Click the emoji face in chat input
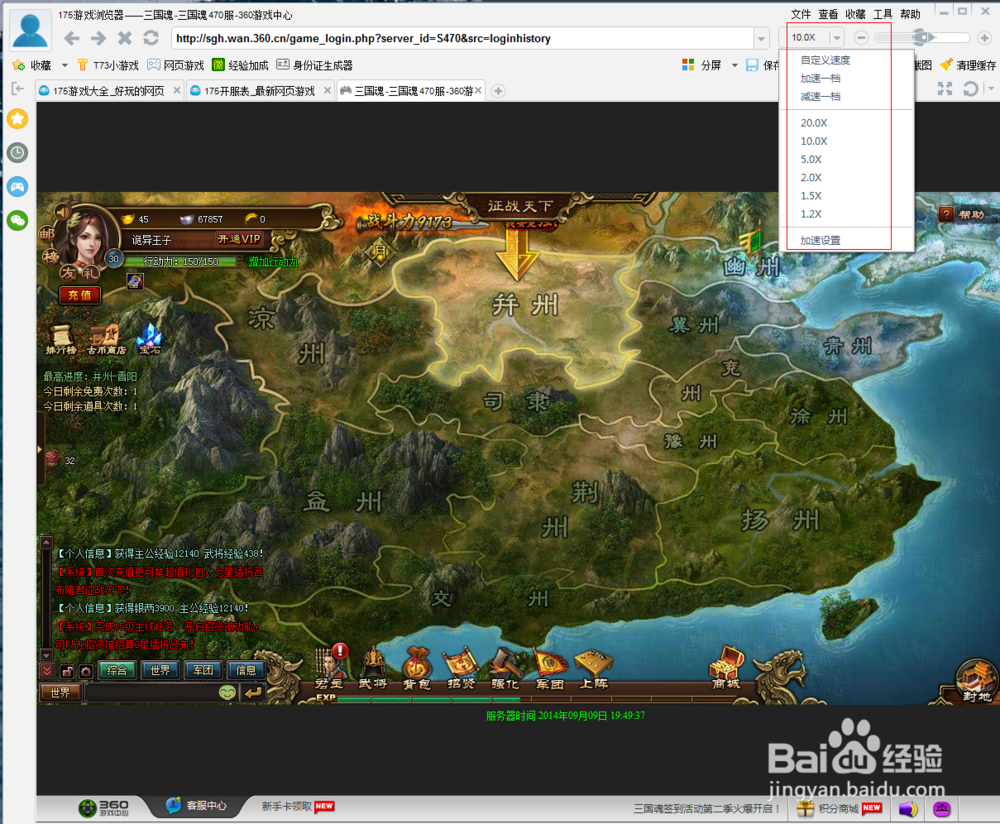The width and height of the screenshot is (1000, 824). [227, 693]
